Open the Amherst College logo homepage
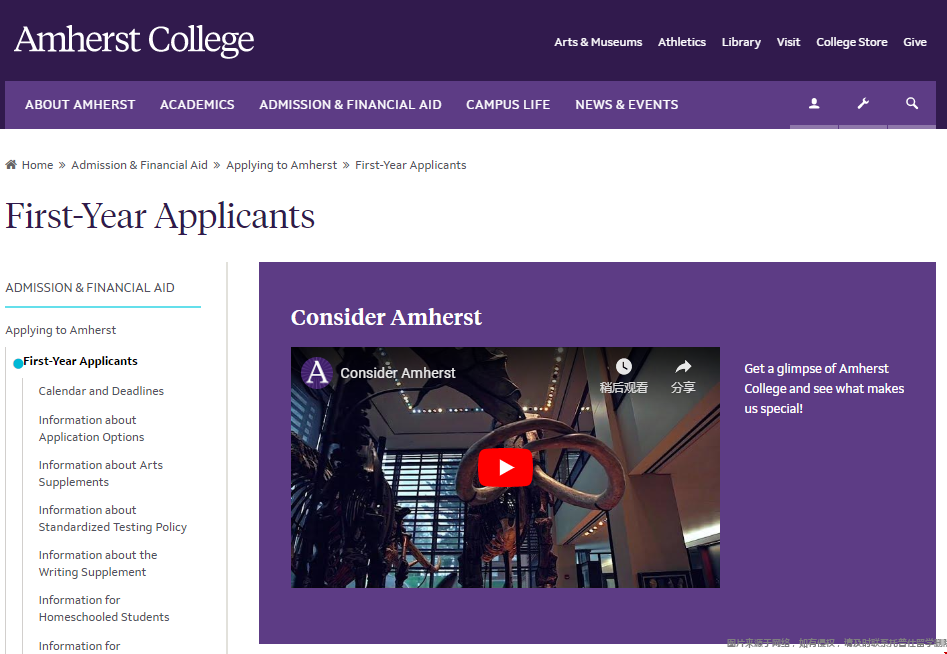This screenshot has width=947, height=654. pyautogui.click(x=134, y=40)
